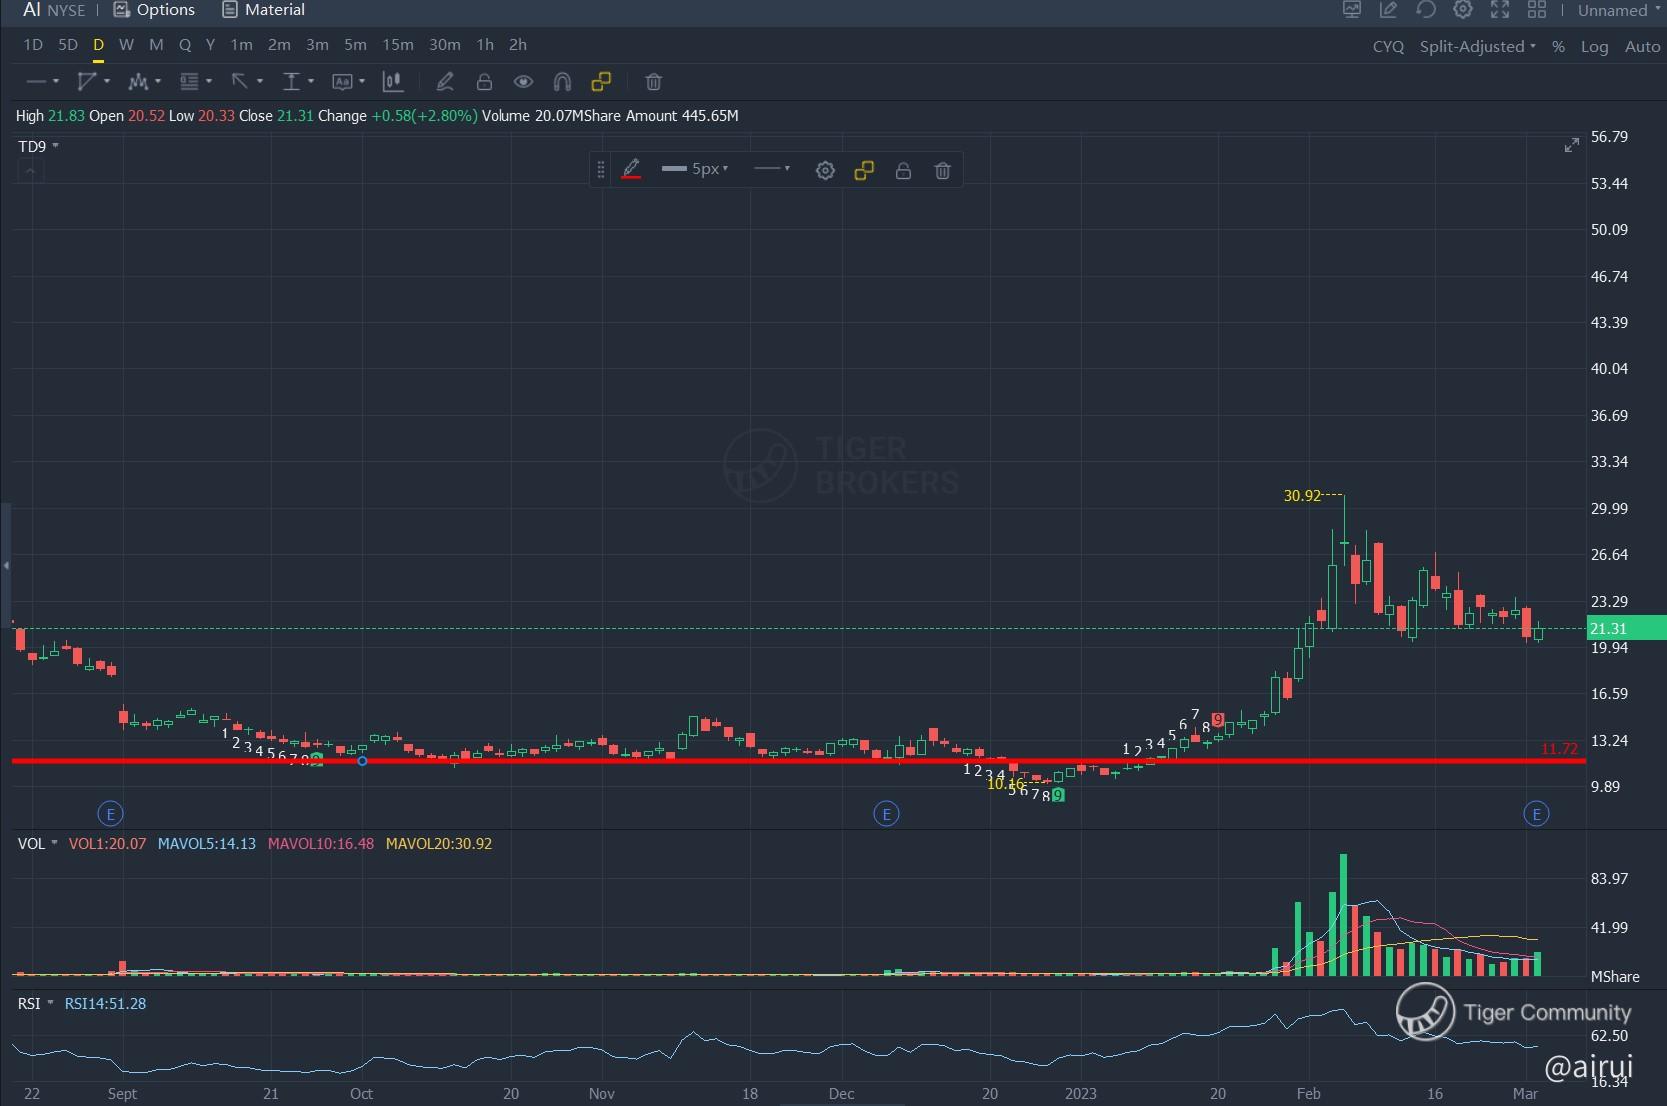
Task: Expand the price chart using the diagonal arrows icon
Action: tap(1571, 146)
